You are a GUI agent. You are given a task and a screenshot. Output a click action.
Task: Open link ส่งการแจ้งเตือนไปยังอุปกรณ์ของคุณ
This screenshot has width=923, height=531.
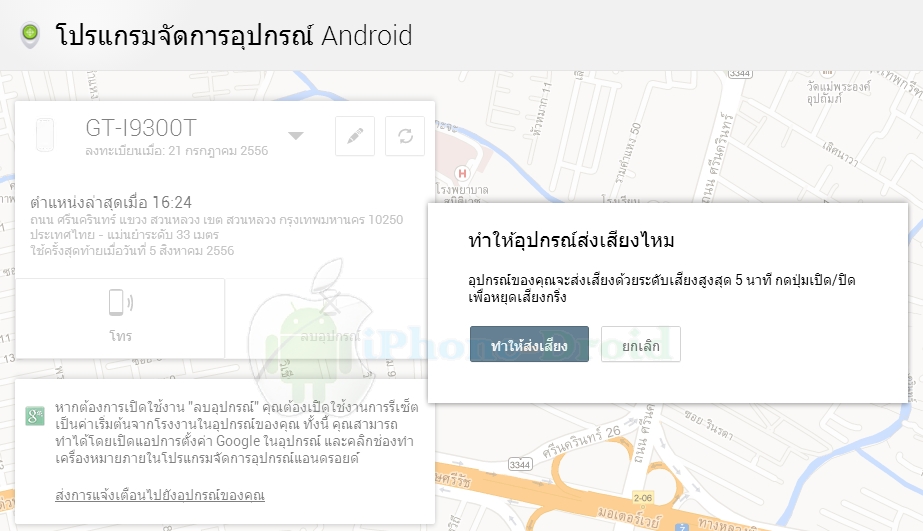(160, 495)
